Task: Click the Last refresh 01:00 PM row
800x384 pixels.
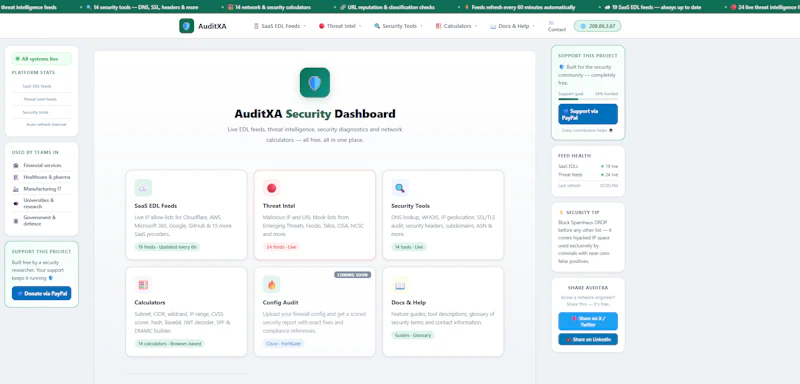Action: click(588, 186)
